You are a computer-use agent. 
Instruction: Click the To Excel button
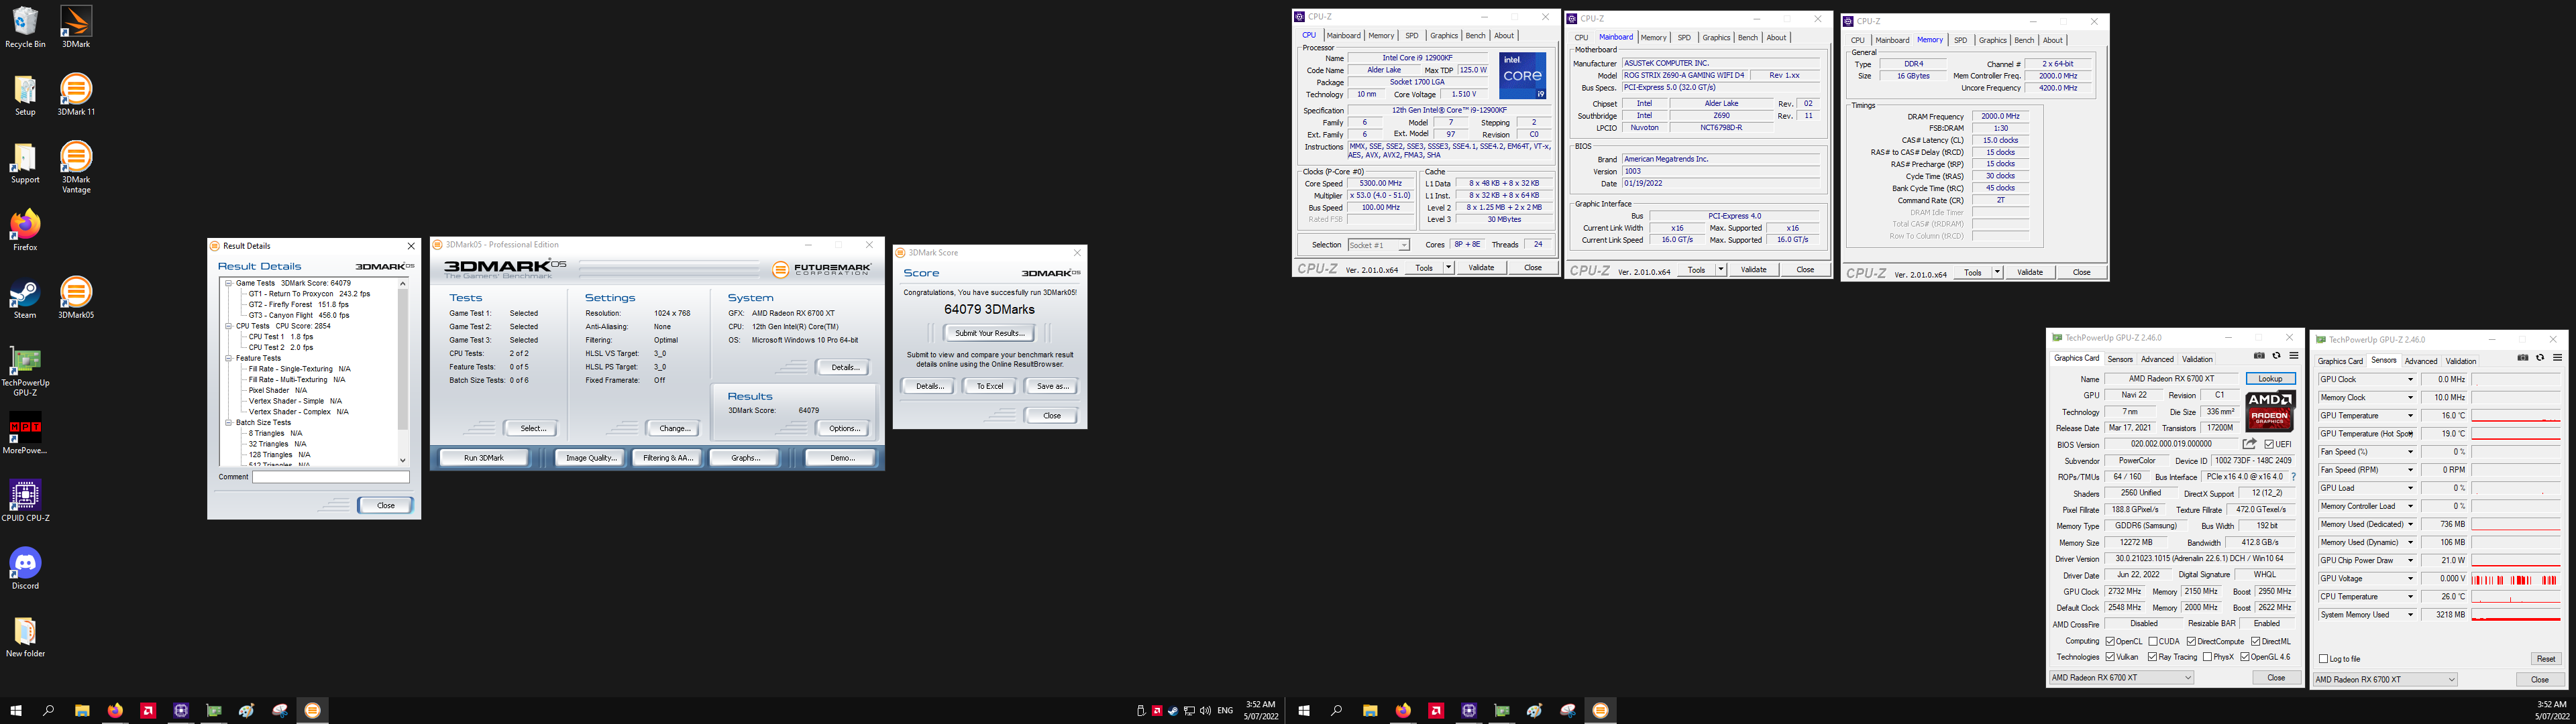pyautogui.click(x=989, y=386)
